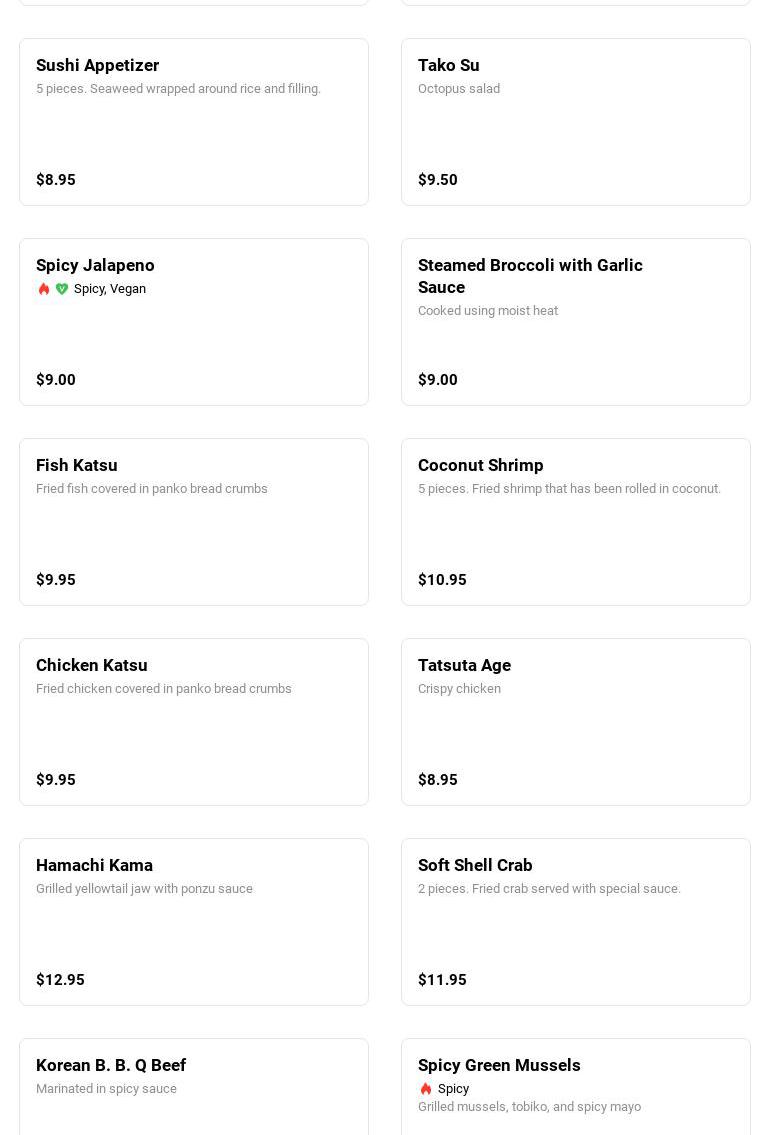This screenshot has width=770, height=1135.
Task: Click the $11.95 Soft Shell Crab price
Action: tap(442, 980)
